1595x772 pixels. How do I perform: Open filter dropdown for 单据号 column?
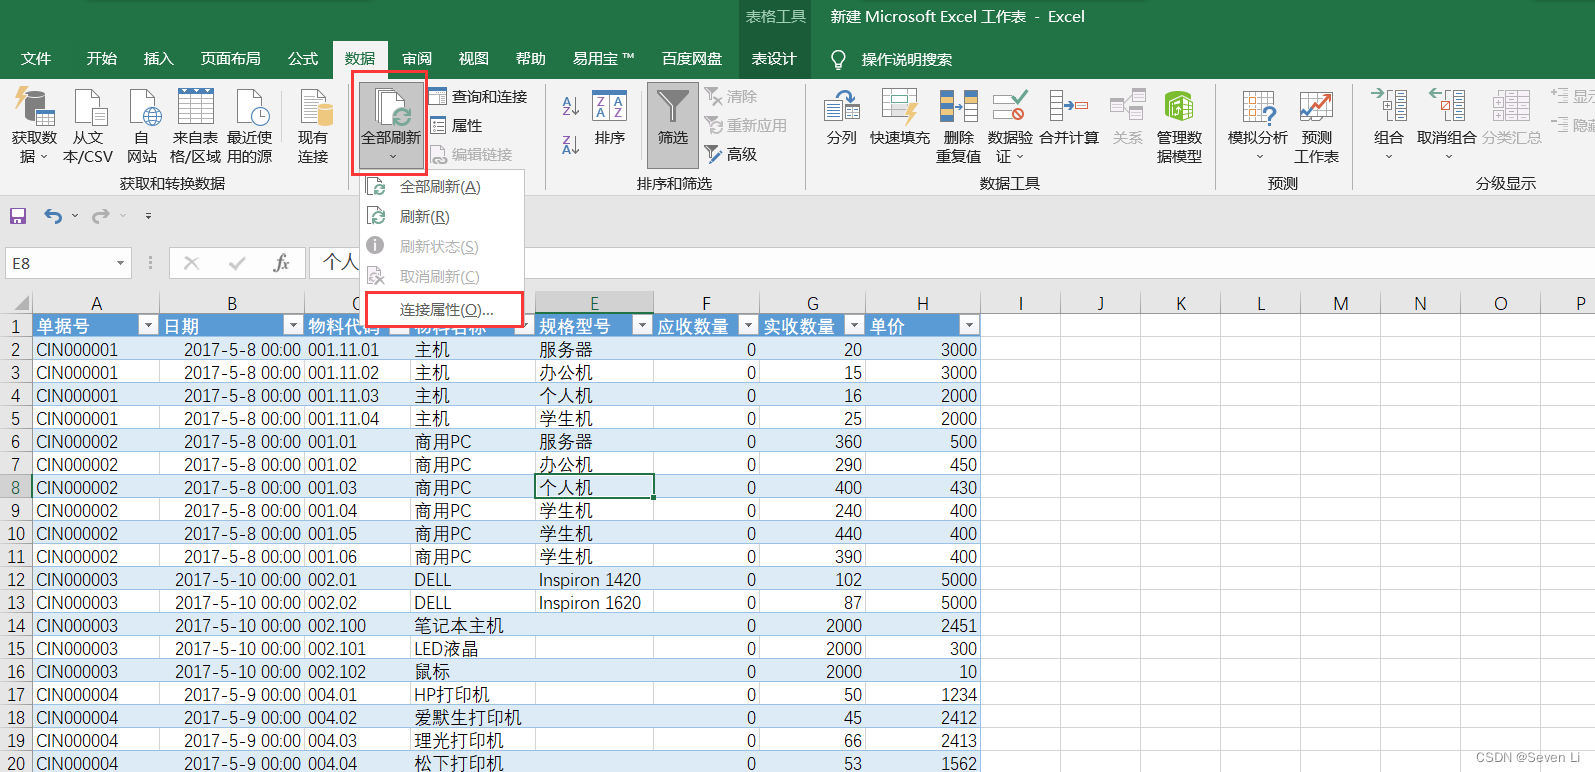click(x=148, y=325)
